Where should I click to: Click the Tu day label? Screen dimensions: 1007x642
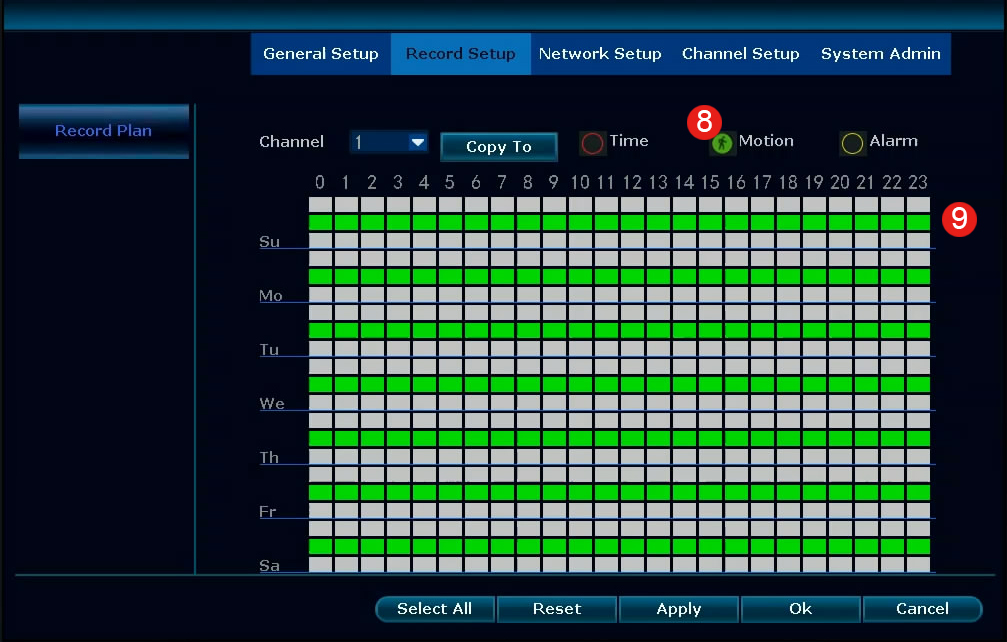(269, 350)
